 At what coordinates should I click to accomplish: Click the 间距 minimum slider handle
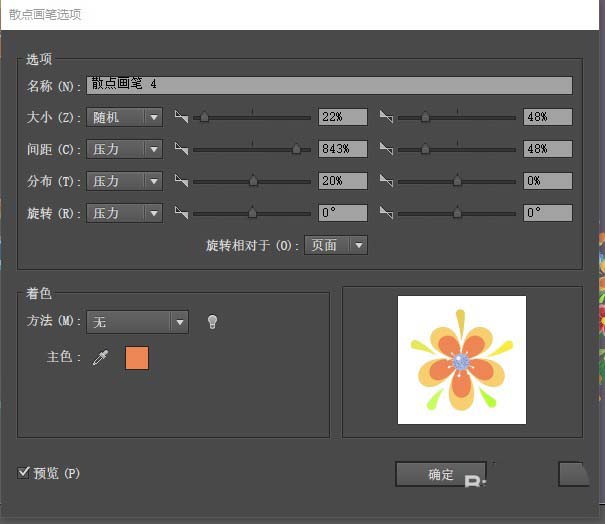tap(296, 149)
